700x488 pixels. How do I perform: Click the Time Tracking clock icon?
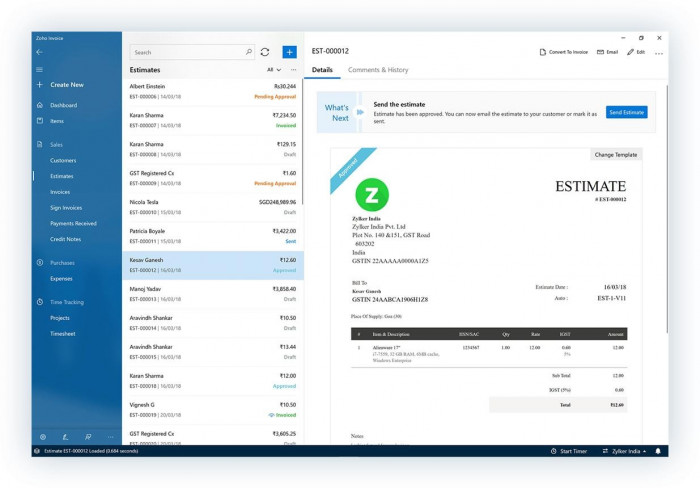pos(40,302)
